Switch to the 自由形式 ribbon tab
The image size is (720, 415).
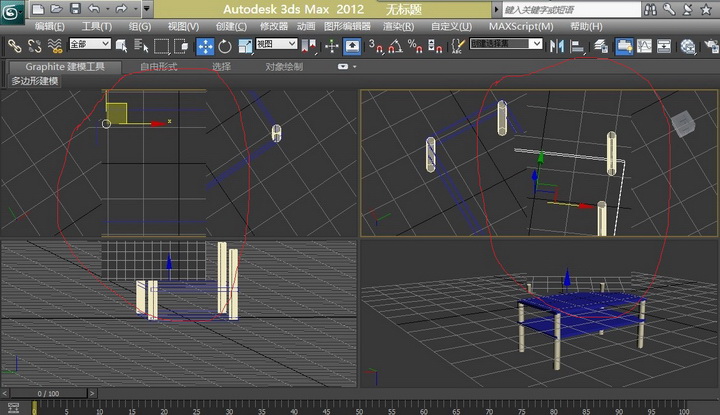tap(158, 67)
